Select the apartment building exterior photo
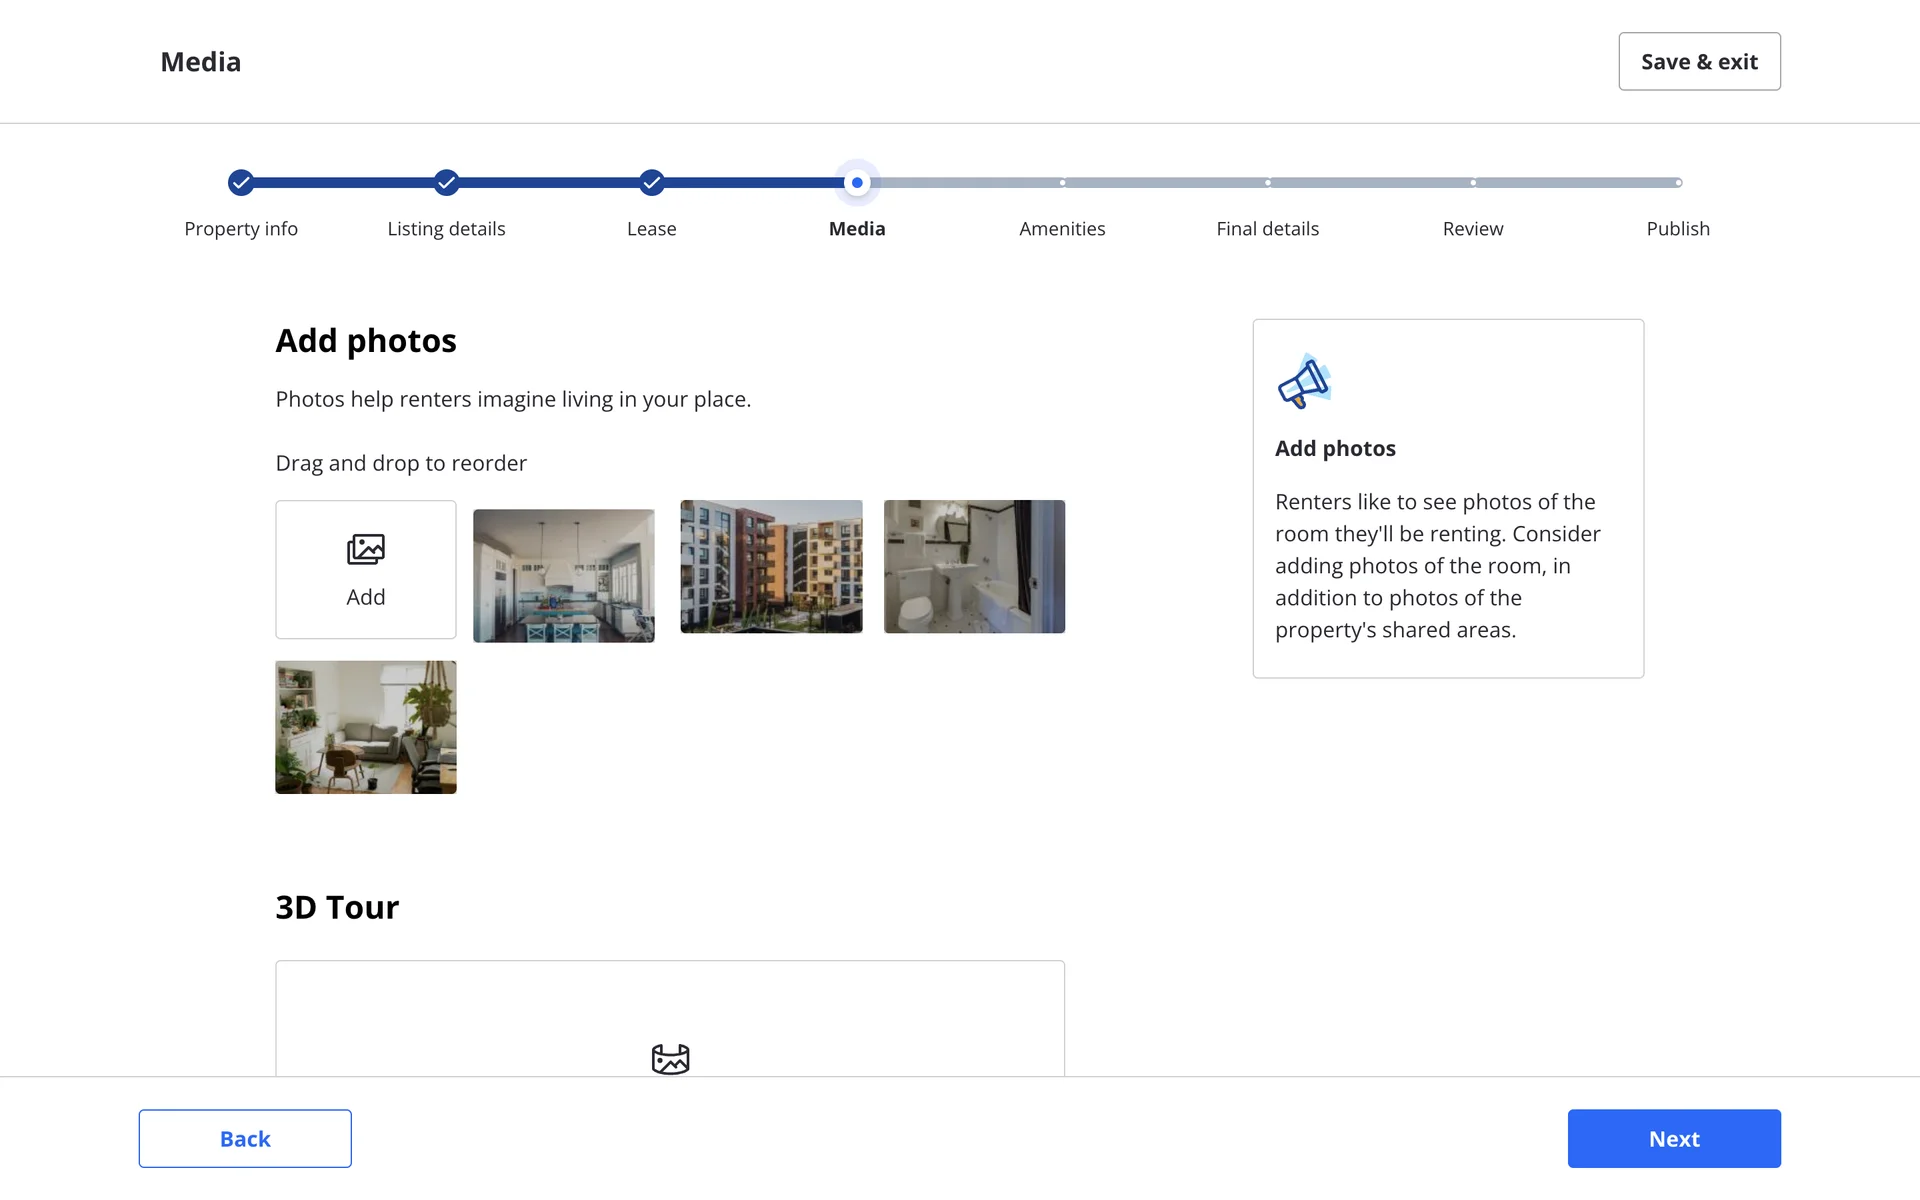Viewport: 1920px width, 1200px height. click(x=771, y=567)
